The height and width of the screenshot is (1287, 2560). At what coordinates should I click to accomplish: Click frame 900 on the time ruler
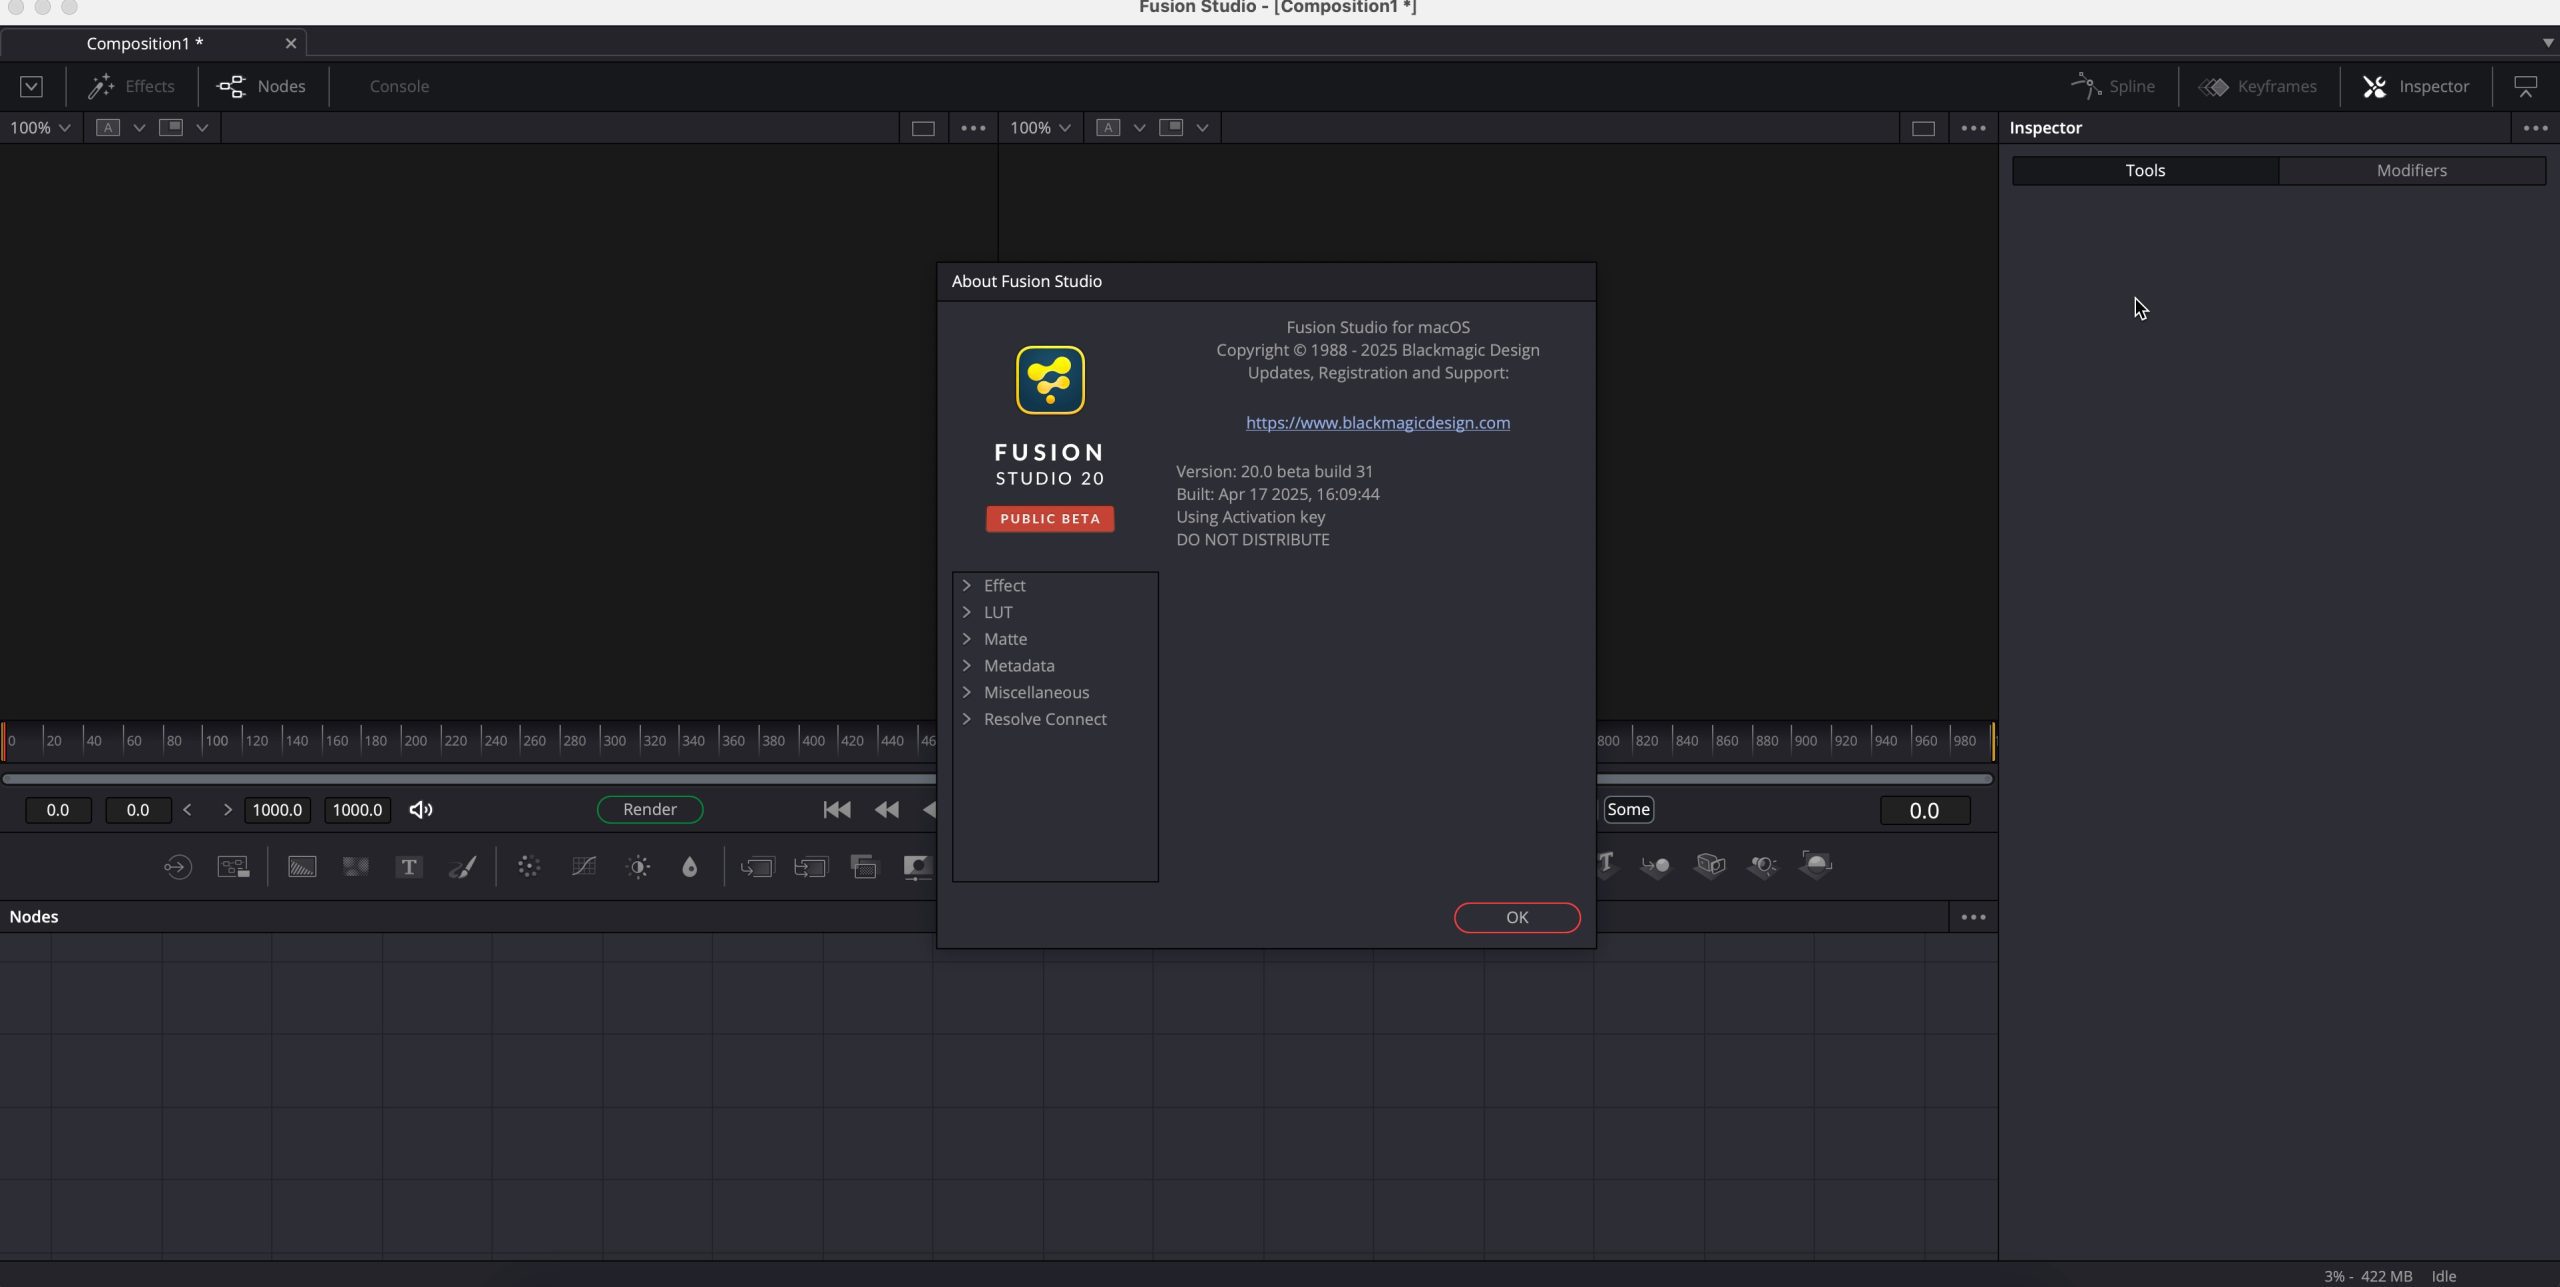(1805, 741)
